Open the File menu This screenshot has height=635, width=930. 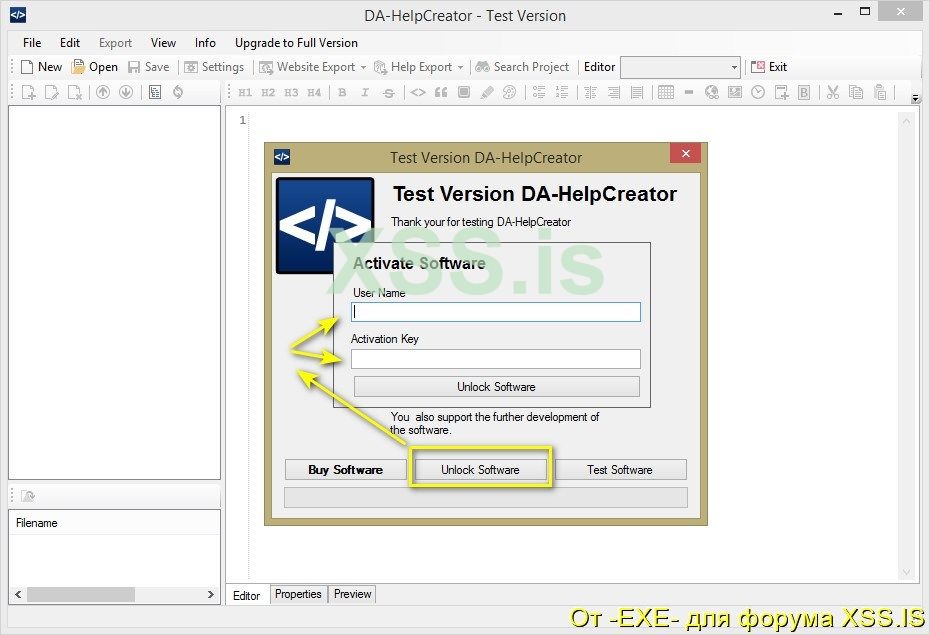(x=32, y=43)
